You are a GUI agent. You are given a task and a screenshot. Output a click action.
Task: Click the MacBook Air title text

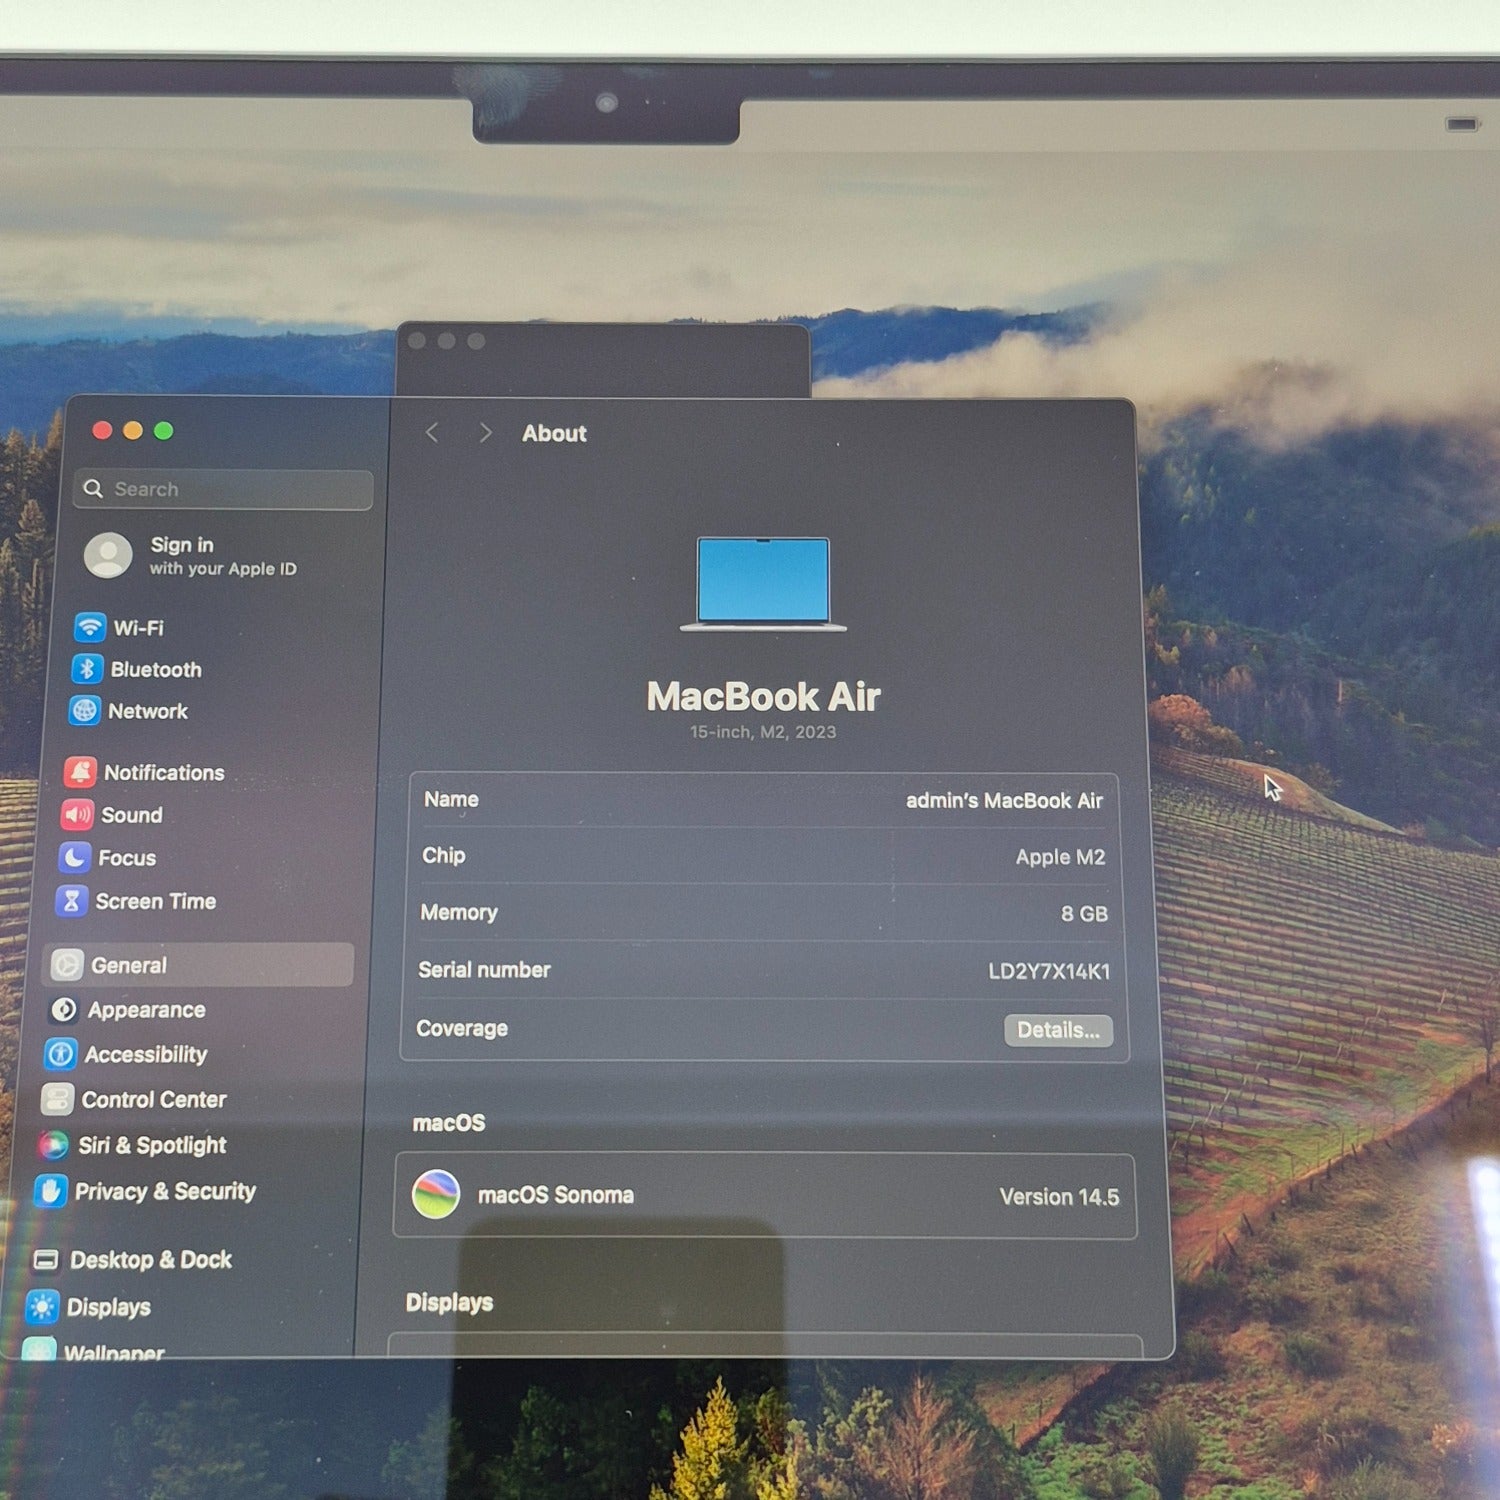[x=763, y=696]
